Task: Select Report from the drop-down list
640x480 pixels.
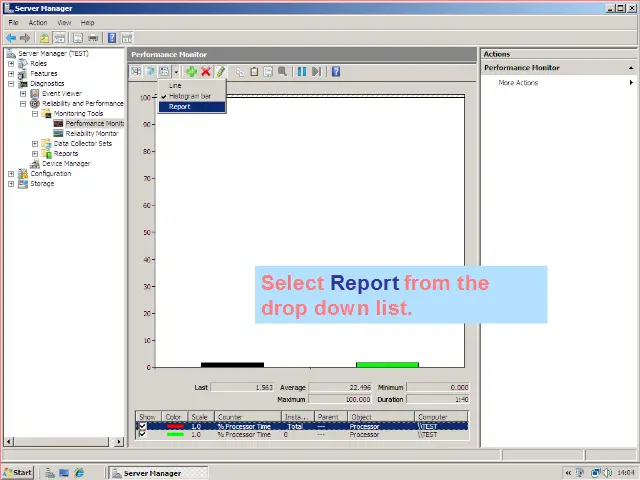Action: 192,107
